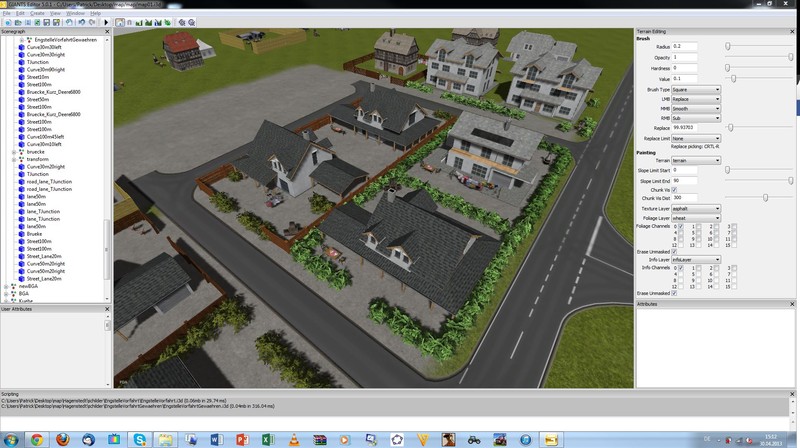Open the Help menu
This screenshot has width=800, height=448.
[95, 13]
